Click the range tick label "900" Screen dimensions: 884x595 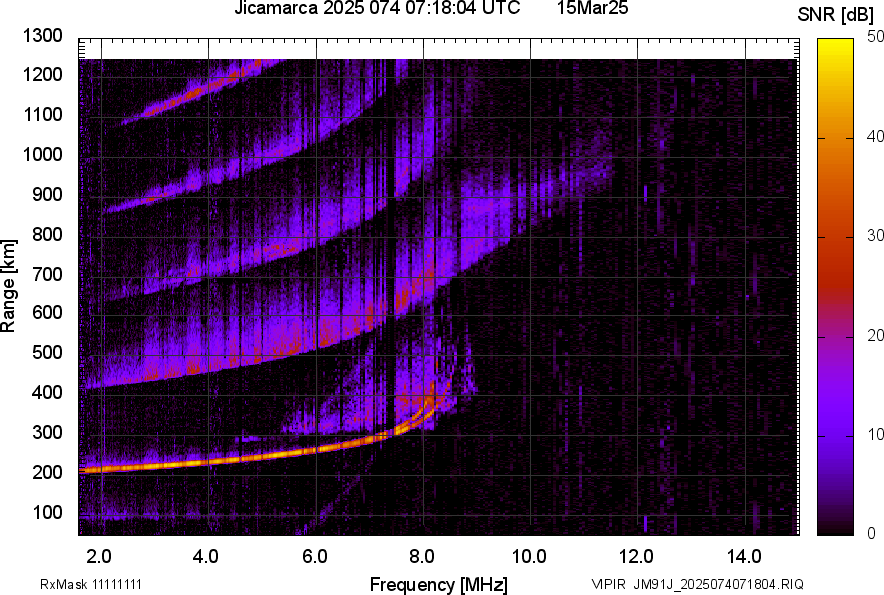click(x=47, y=194)
